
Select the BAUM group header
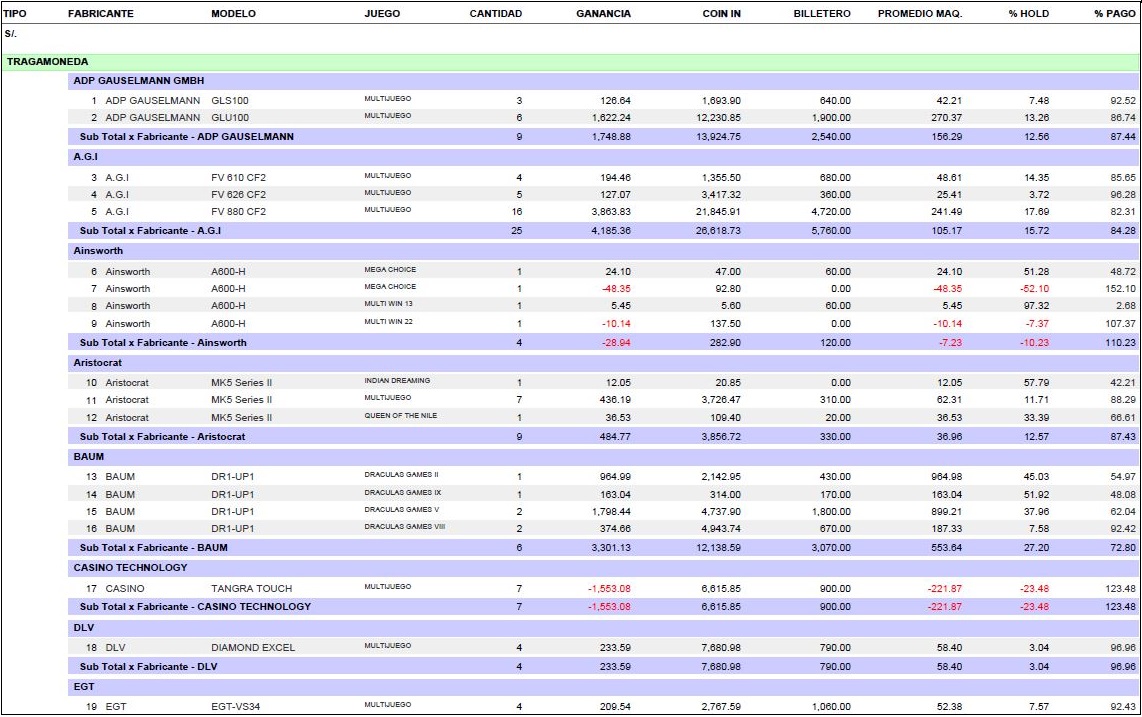(603, 457)
